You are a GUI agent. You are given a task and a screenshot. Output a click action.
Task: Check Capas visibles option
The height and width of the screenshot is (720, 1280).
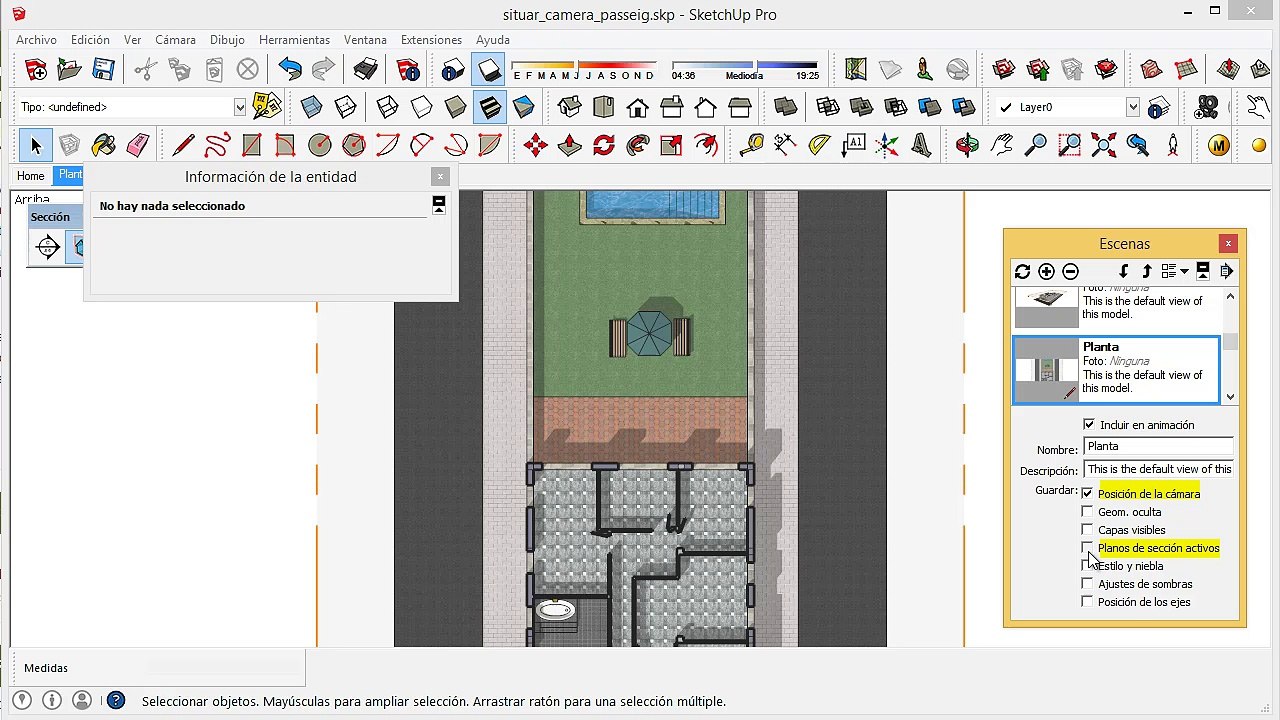(x=1087, y=530)
